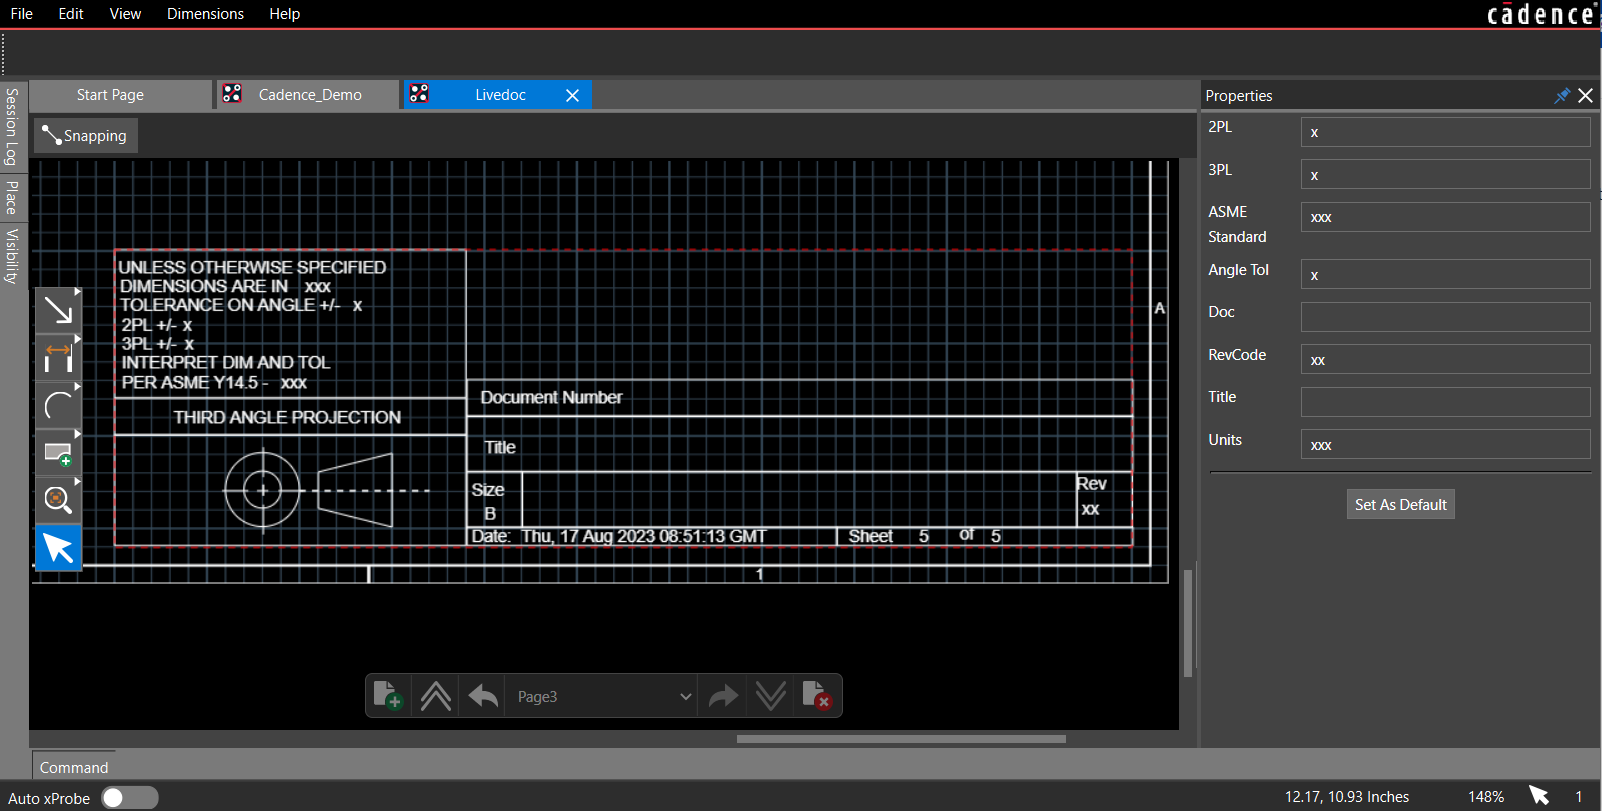This screenshot has width=1602, height=811.
Task: Jump to last page with double down arrows
Action: [x=770, y=696]
